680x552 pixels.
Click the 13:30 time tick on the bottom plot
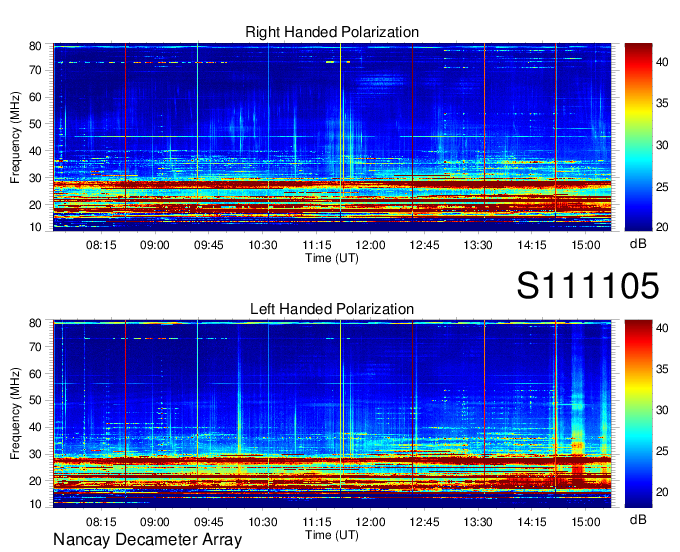point(478,522)
